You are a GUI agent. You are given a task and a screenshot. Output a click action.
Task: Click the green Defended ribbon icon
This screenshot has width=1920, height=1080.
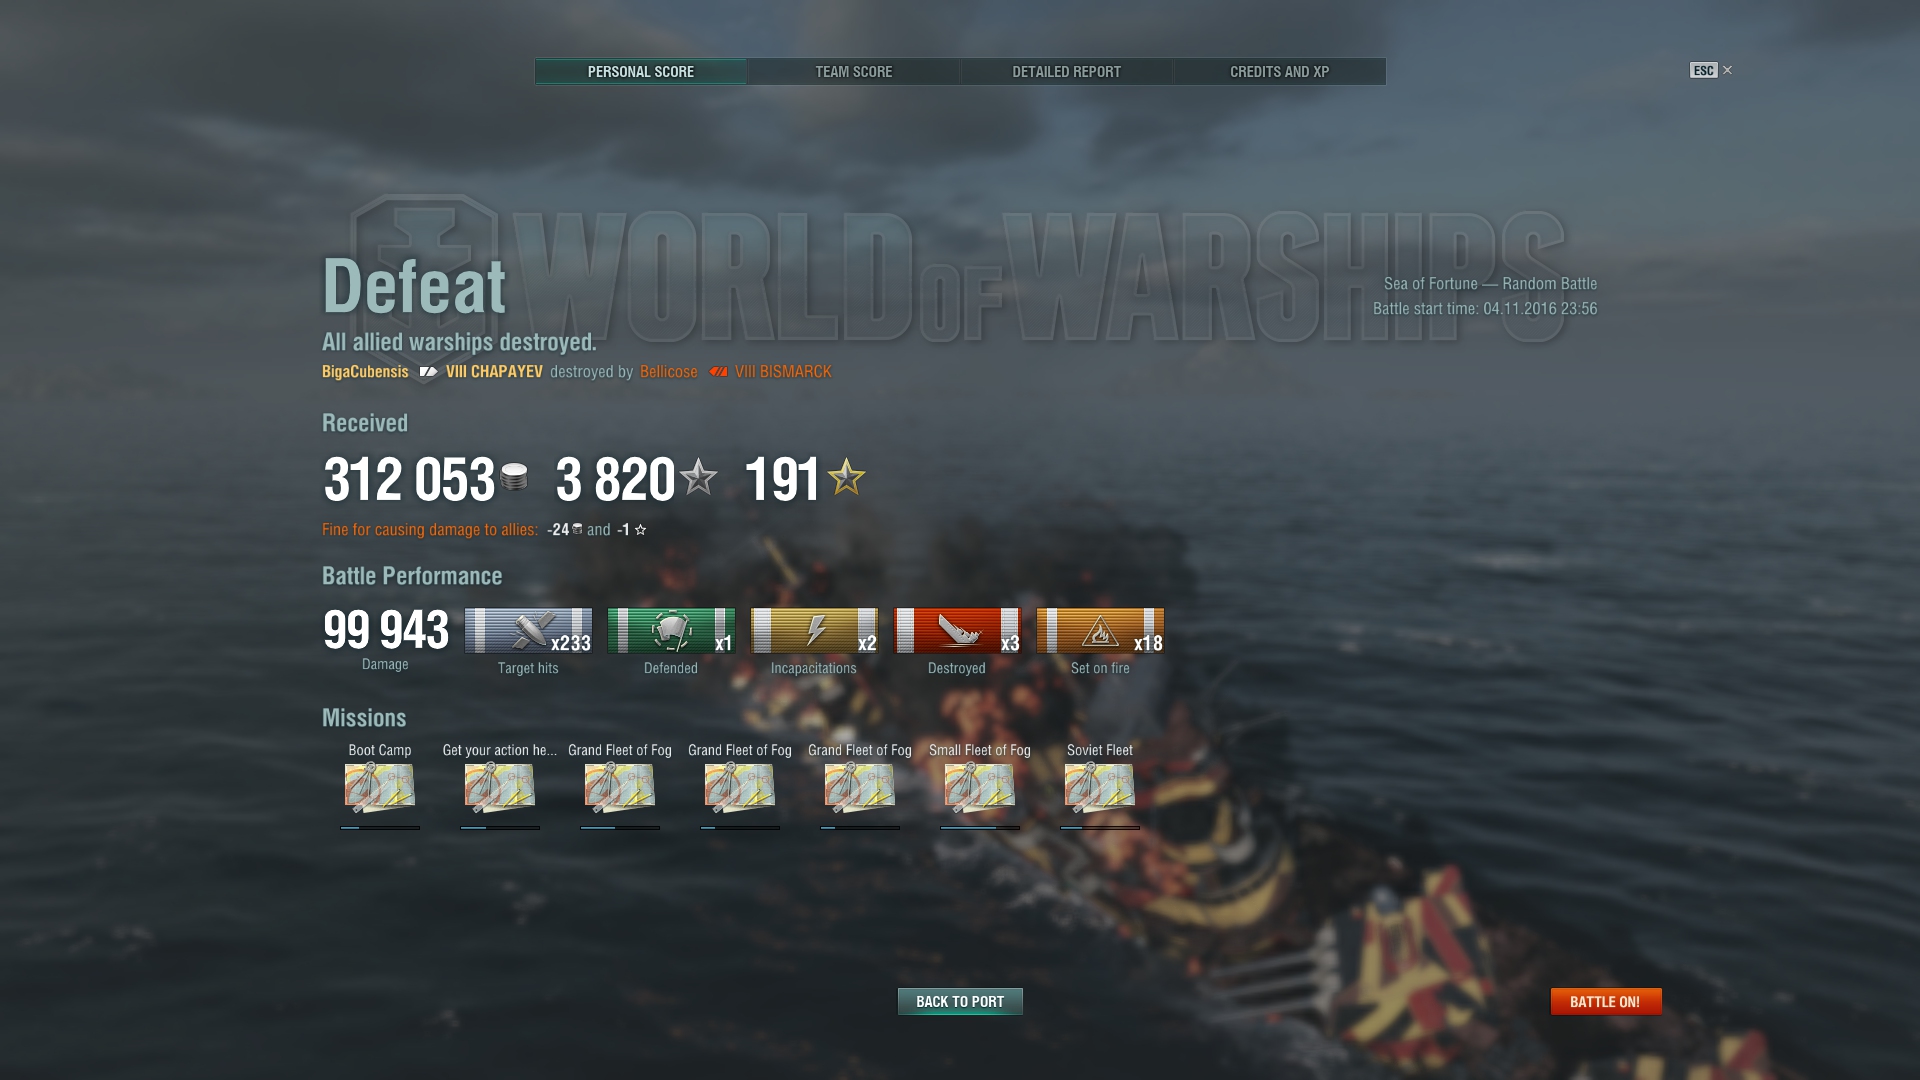click(x=671, y=631)
